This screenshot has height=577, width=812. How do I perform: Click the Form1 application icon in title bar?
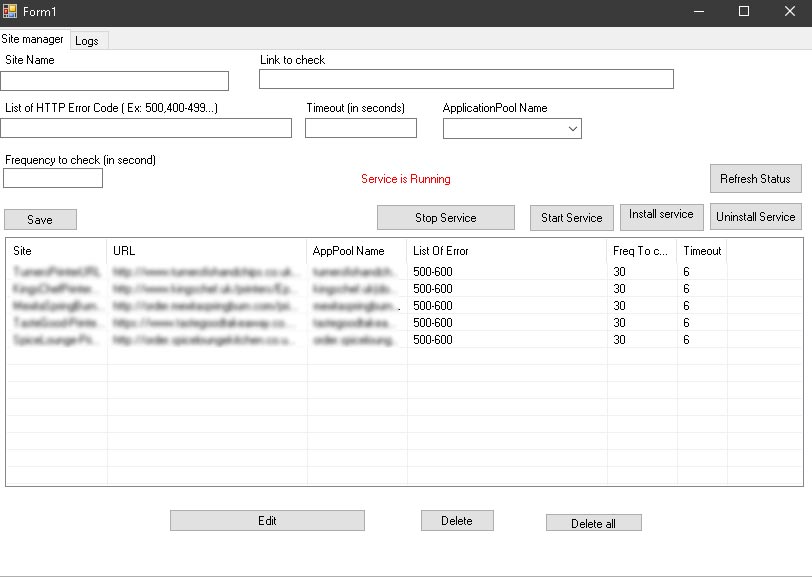click(10, 11)
